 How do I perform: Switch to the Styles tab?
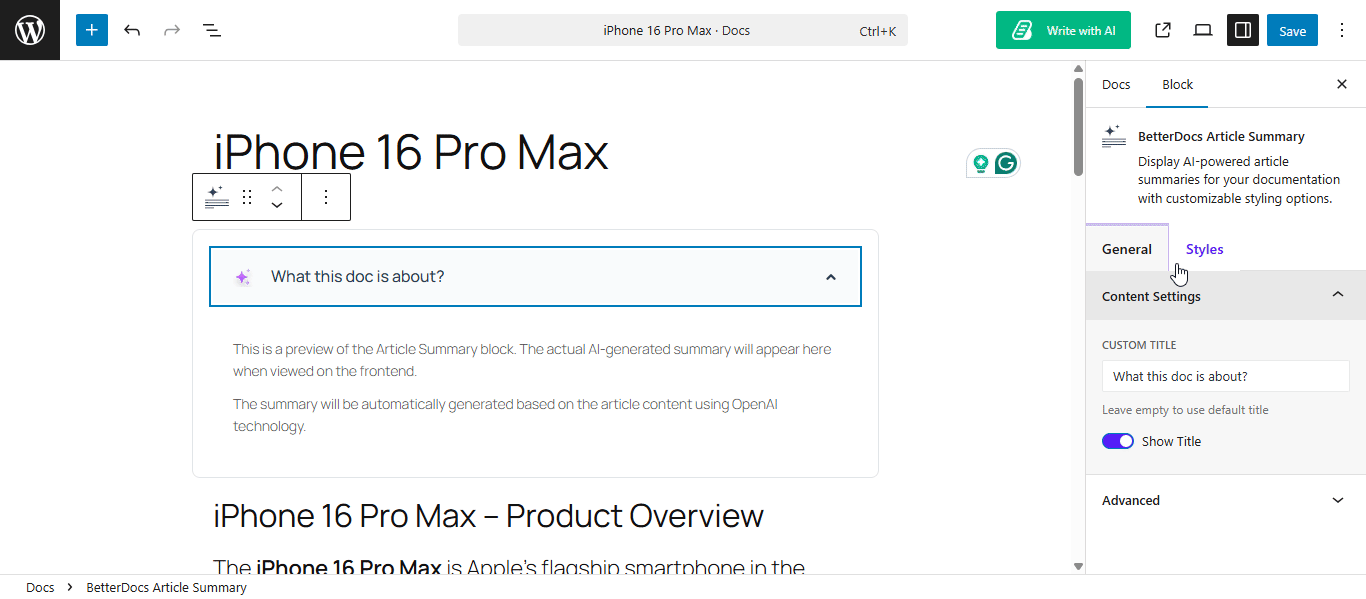[1204, 249]
